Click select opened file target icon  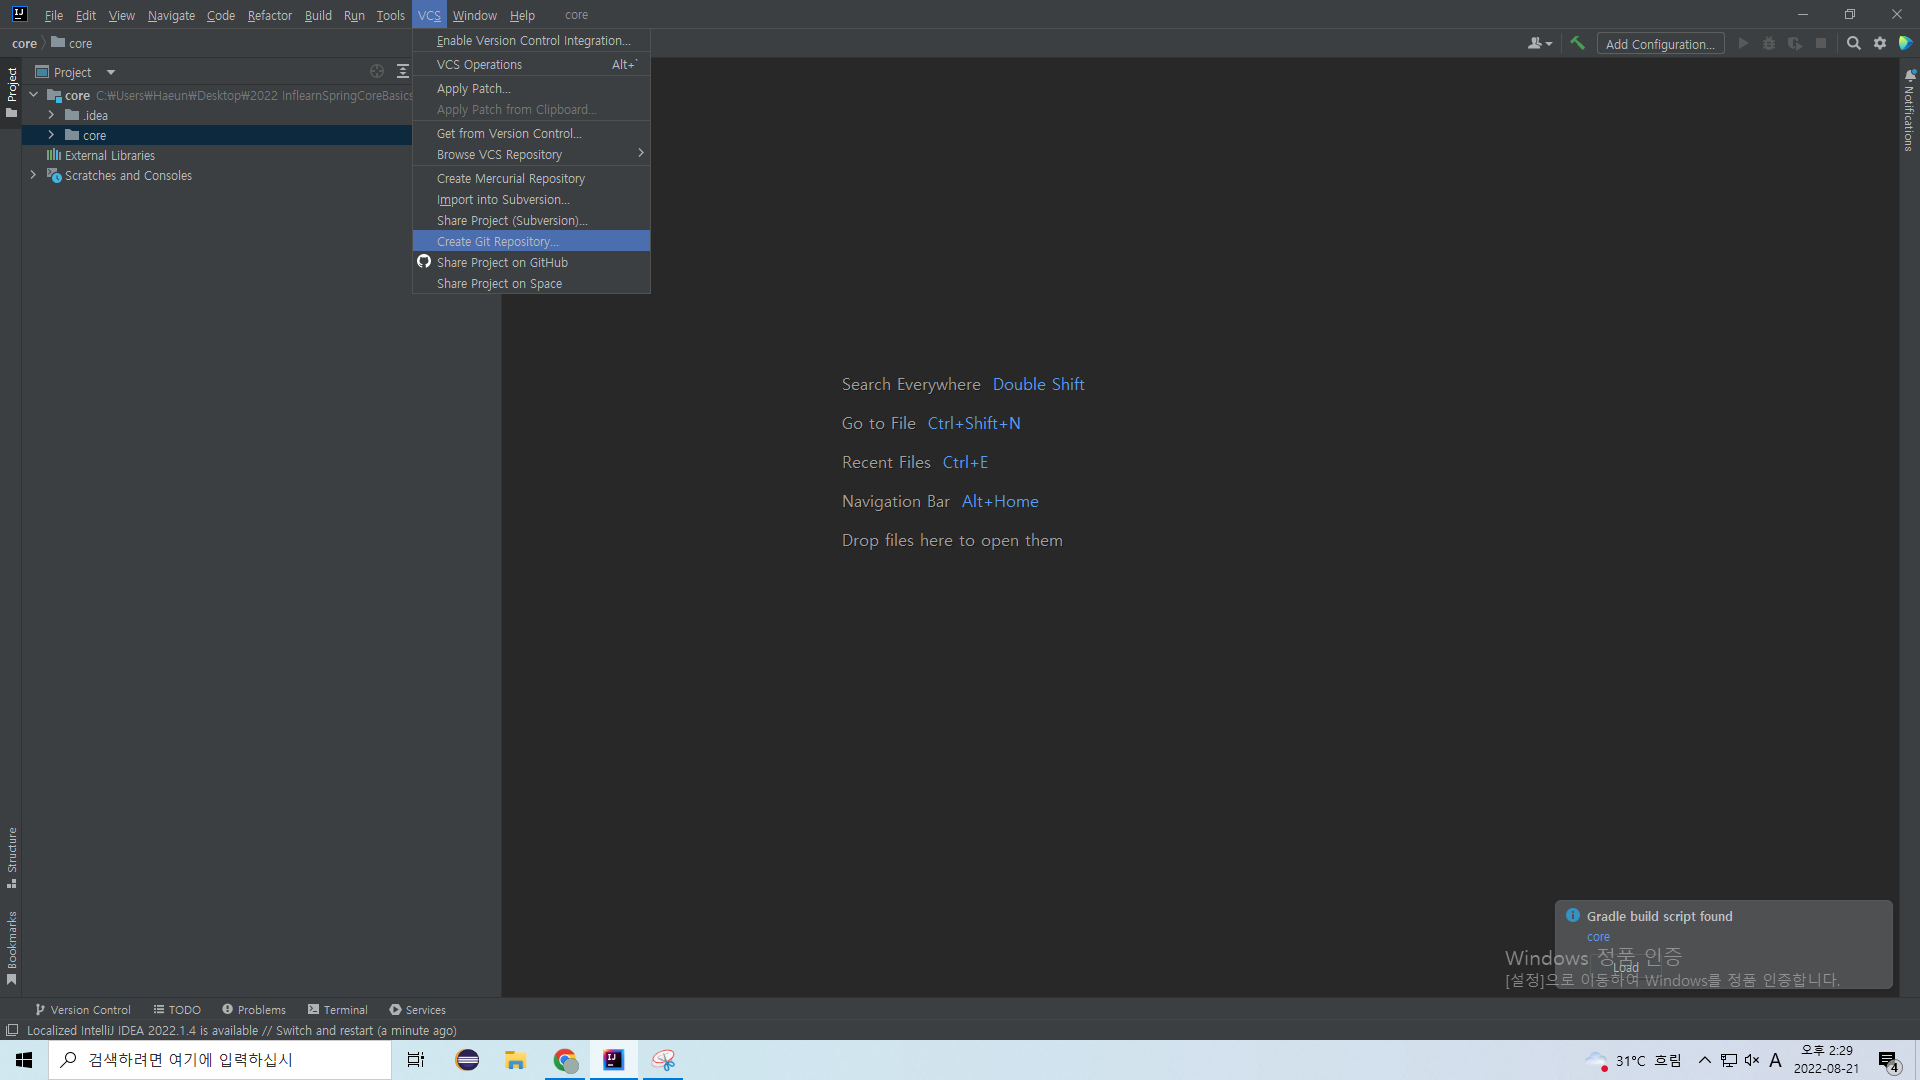click(377, 71)
